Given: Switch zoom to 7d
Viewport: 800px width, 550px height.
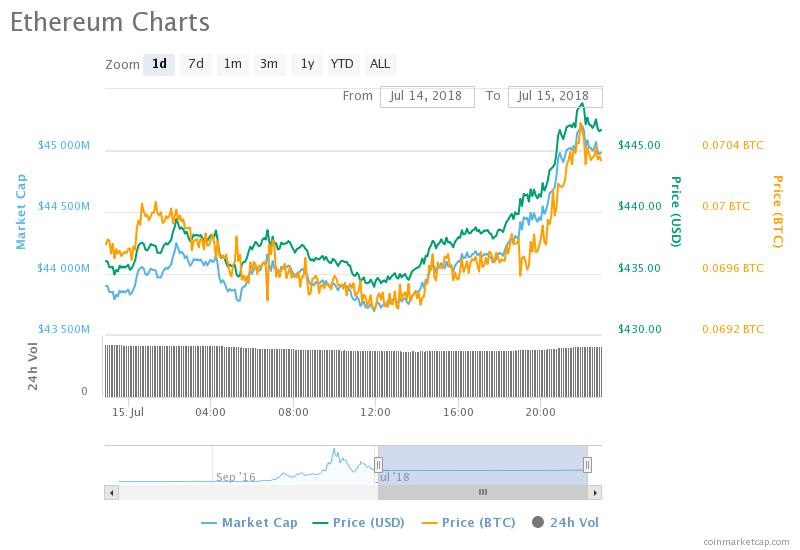Looking at the screenshot, I should coord(196,64).
